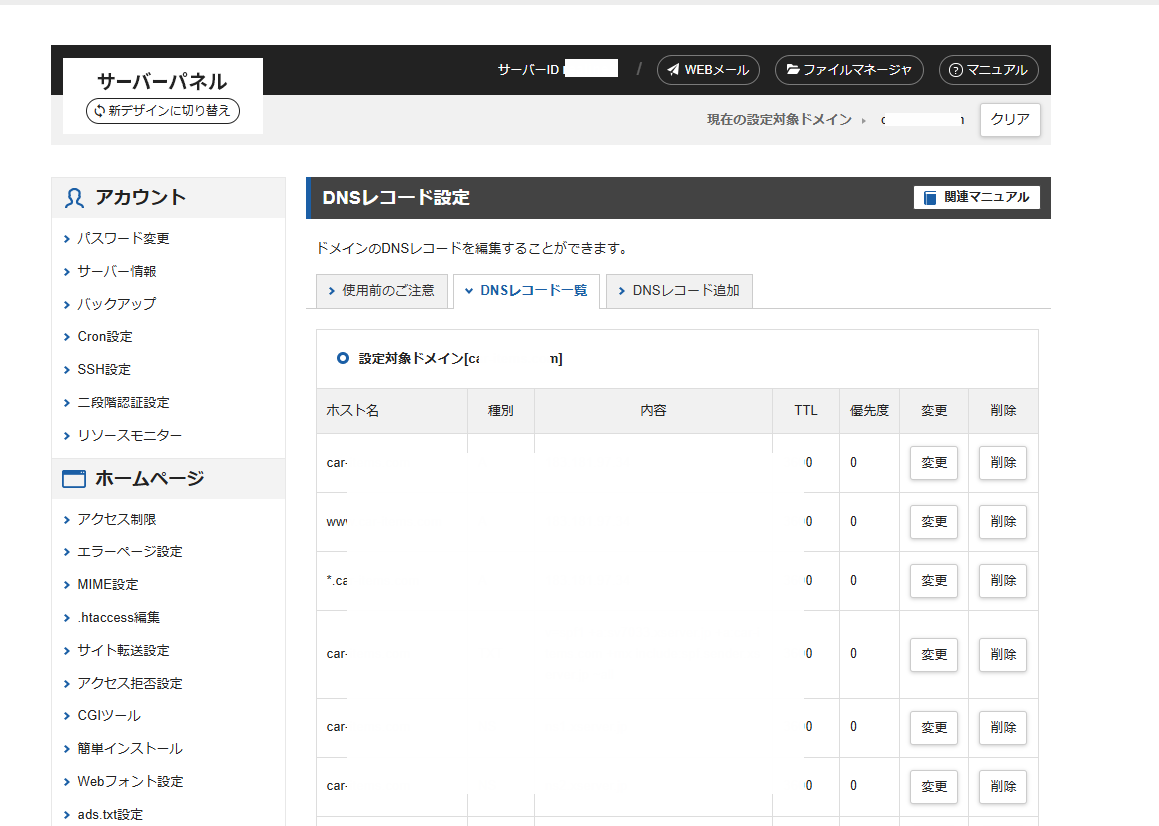This screenshot has height=826, width=1159.
Task: Click the WEBメール paper plane button
Action: point(708,70)
